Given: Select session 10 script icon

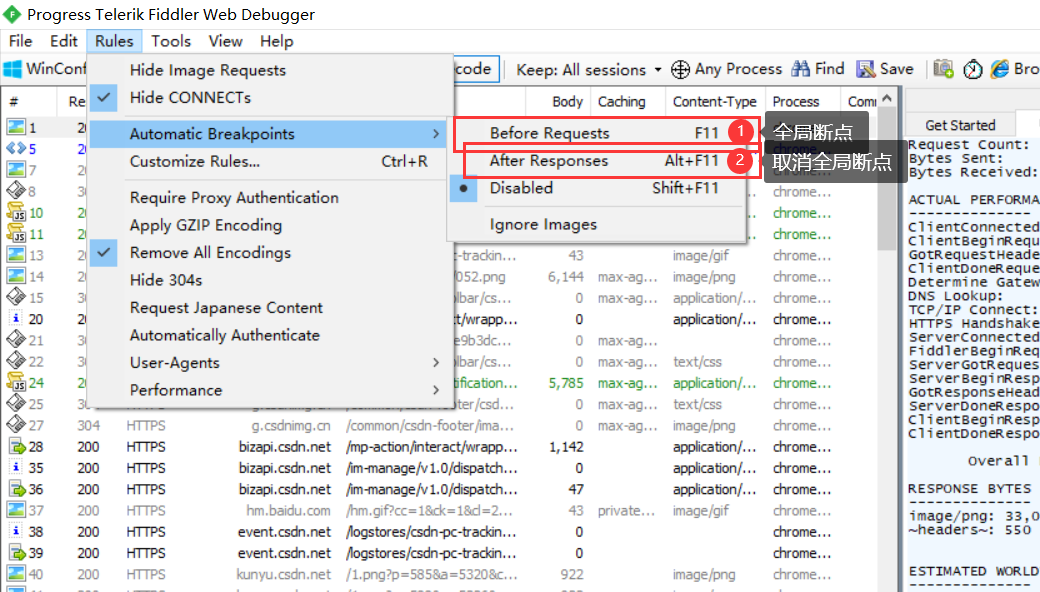Looking at the screenshot, I should pos(16,212).
